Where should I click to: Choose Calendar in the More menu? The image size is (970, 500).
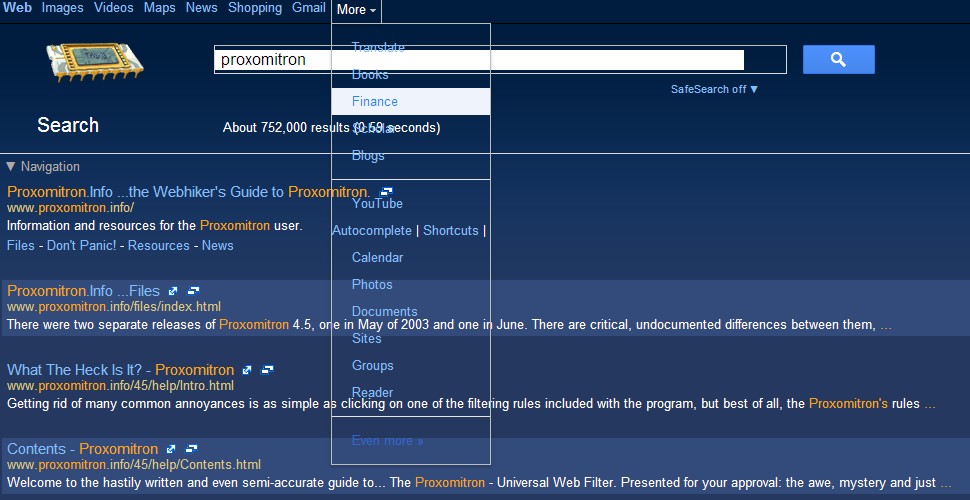point(377,257)
